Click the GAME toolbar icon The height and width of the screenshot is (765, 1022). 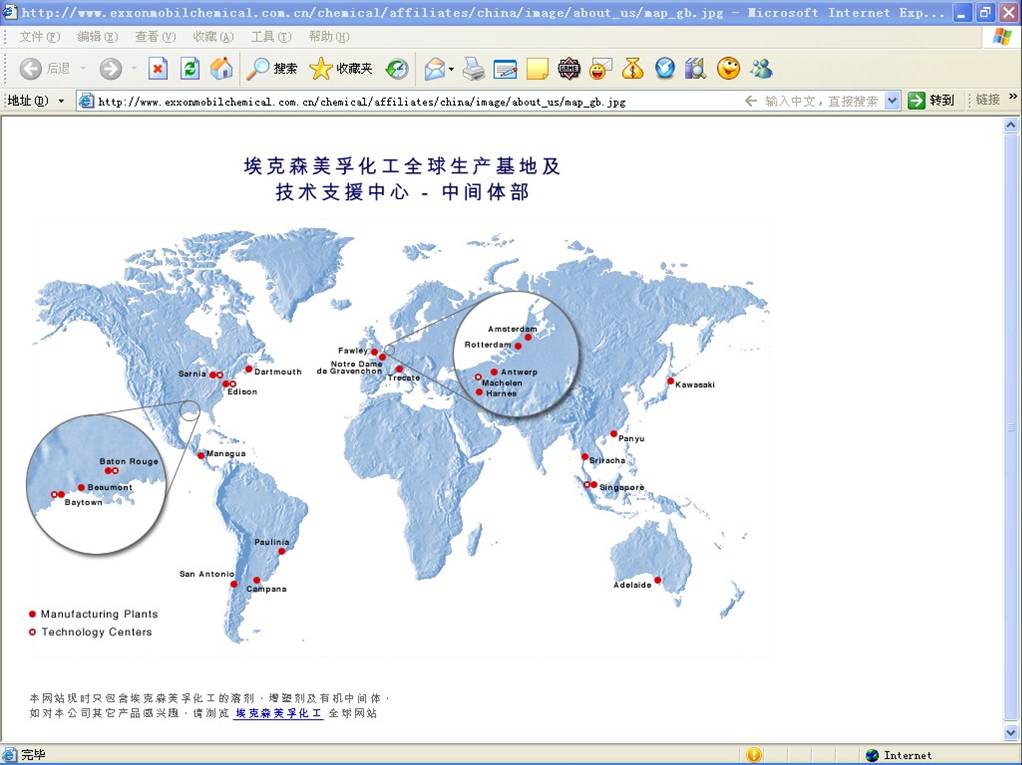point(569,68)
